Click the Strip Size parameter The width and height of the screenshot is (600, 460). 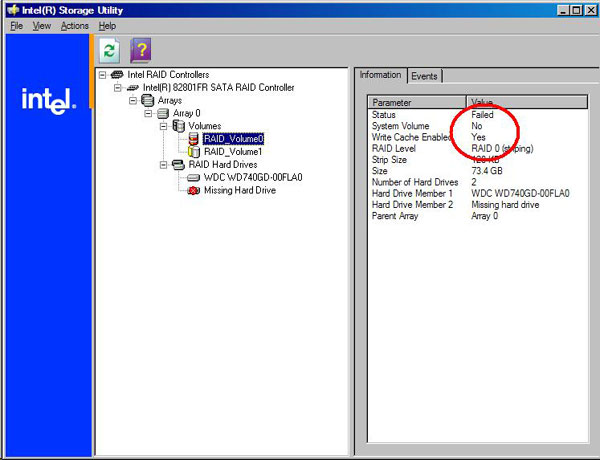389,160
